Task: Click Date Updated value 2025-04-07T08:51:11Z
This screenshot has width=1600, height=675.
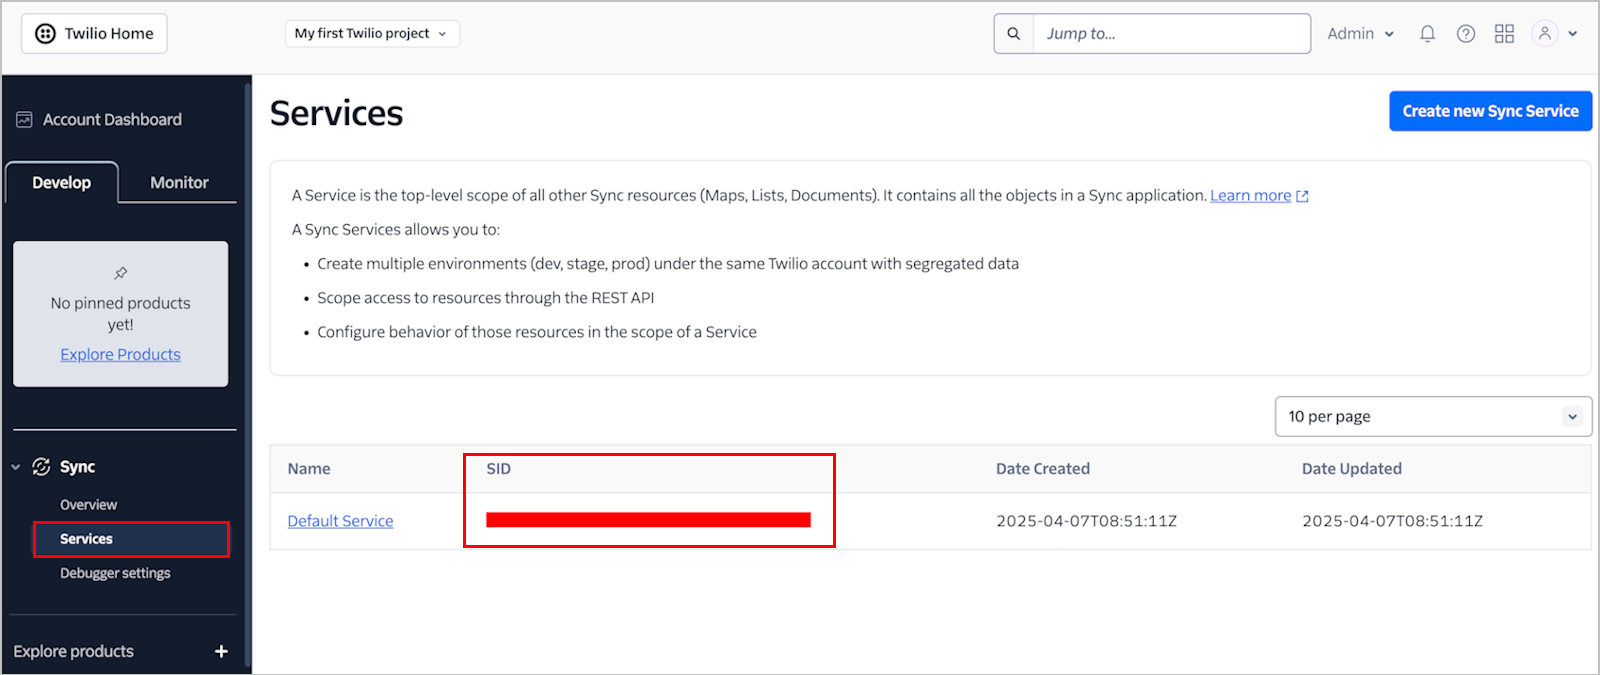Action: coord(1392,521)
